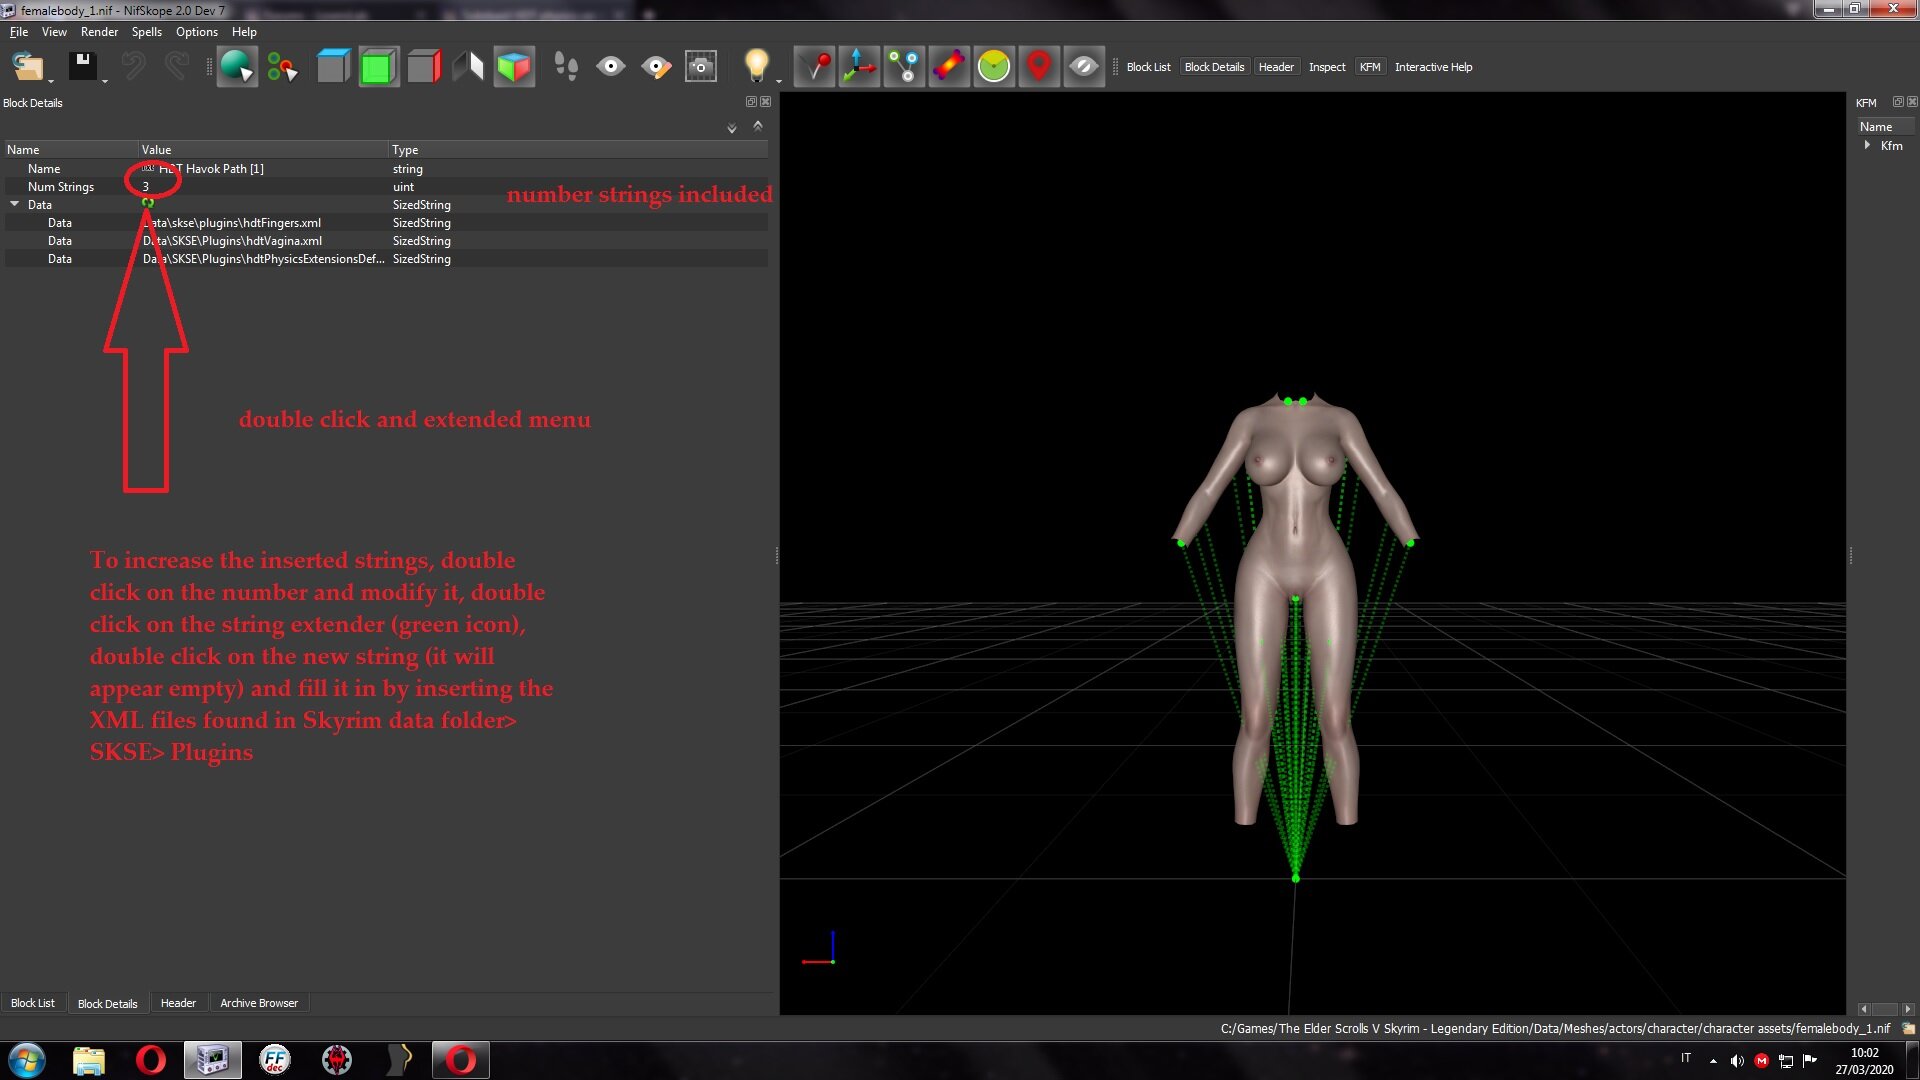Image resolution: width=1920 pixels, height=1080 pixels.
Task: Toggle the node connections display icon
Action: coord(904,67)
